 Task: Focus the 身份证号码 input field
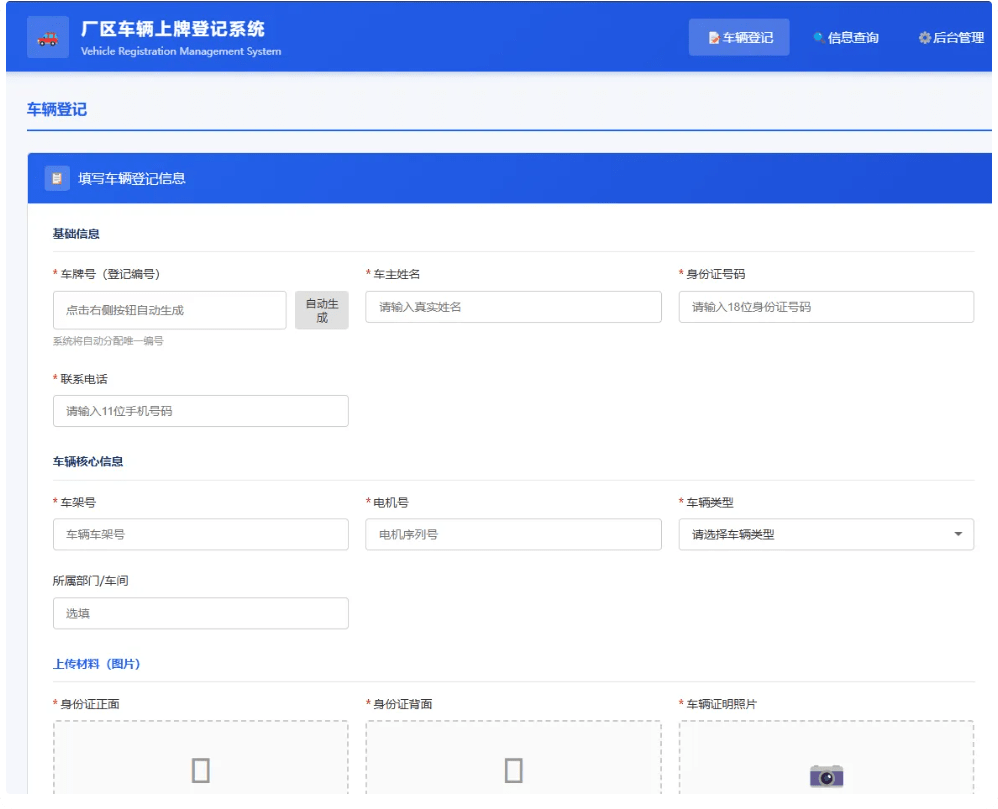(x=826, y=307)
